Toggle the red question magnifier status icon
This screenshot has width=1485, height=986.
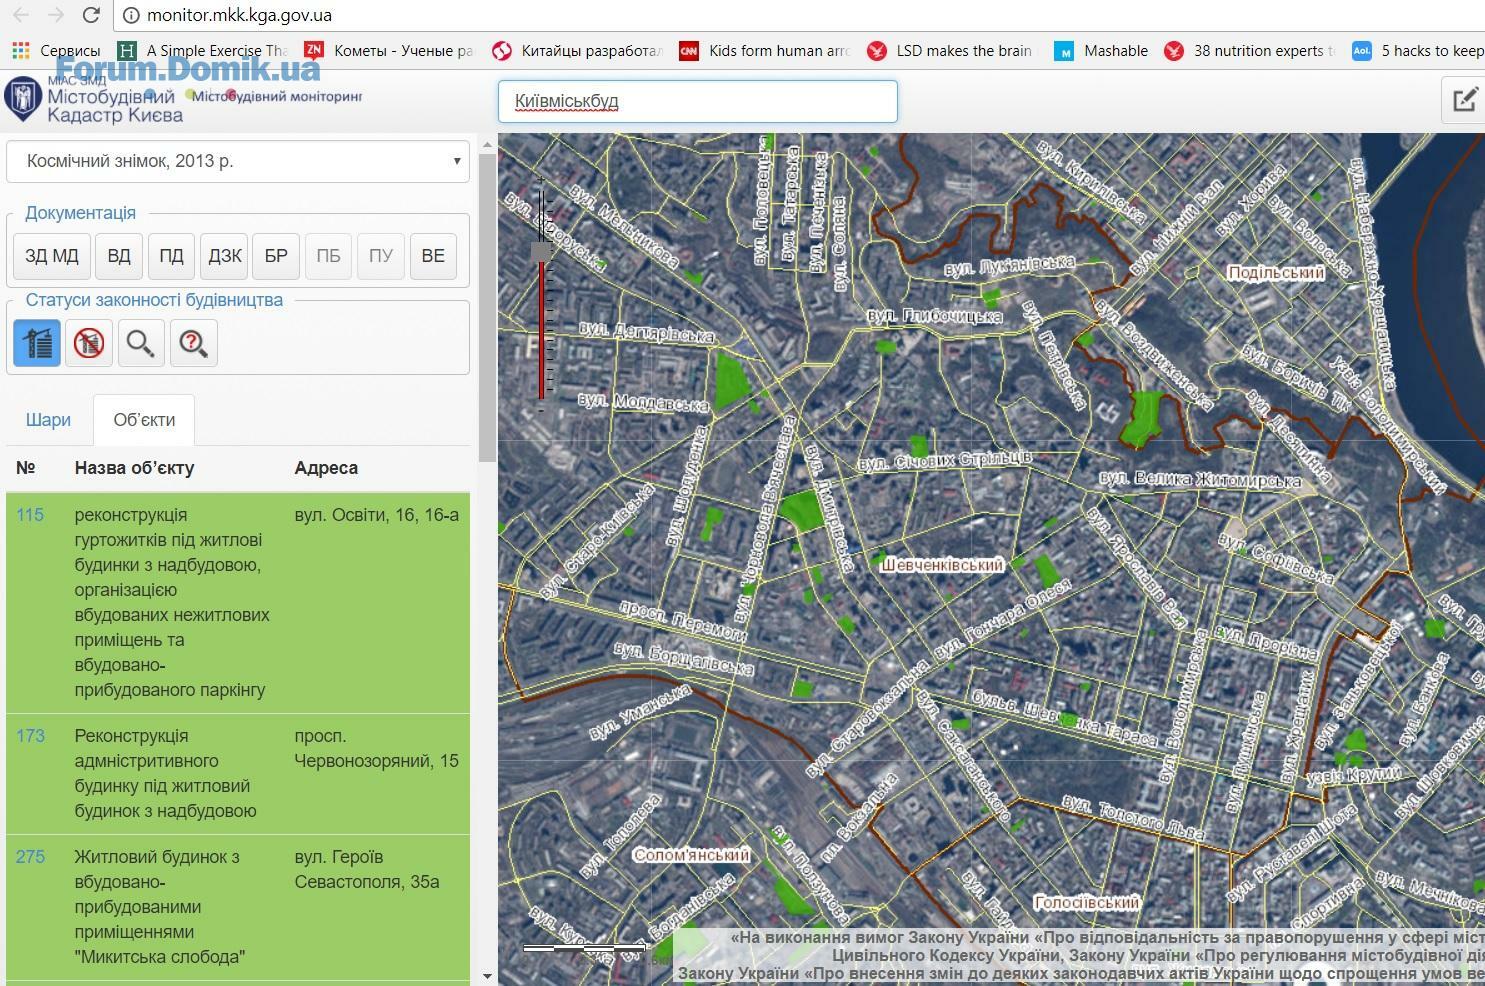193,343
